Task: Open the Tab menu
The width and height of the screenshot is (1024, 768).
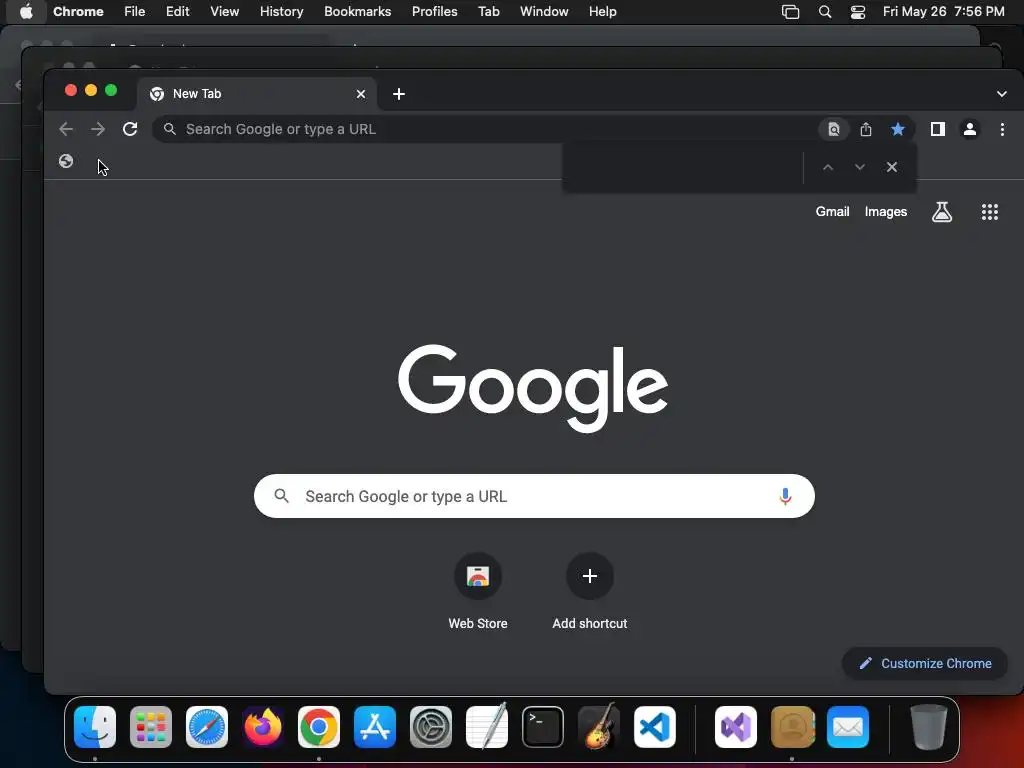Action: coord(488,11)
